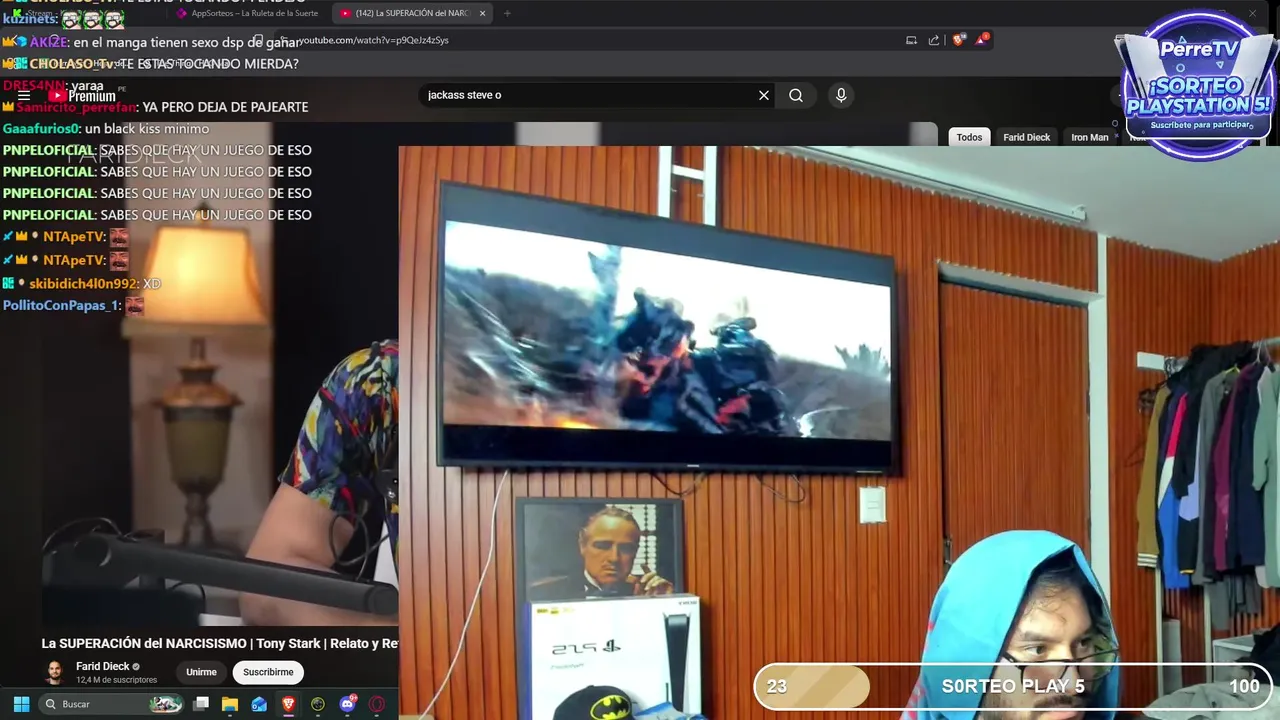Screen dimensions: 1280x720
Task: Click chat username skibidich4l0n992
Action: pyautogui.click(x=84, y=284)
